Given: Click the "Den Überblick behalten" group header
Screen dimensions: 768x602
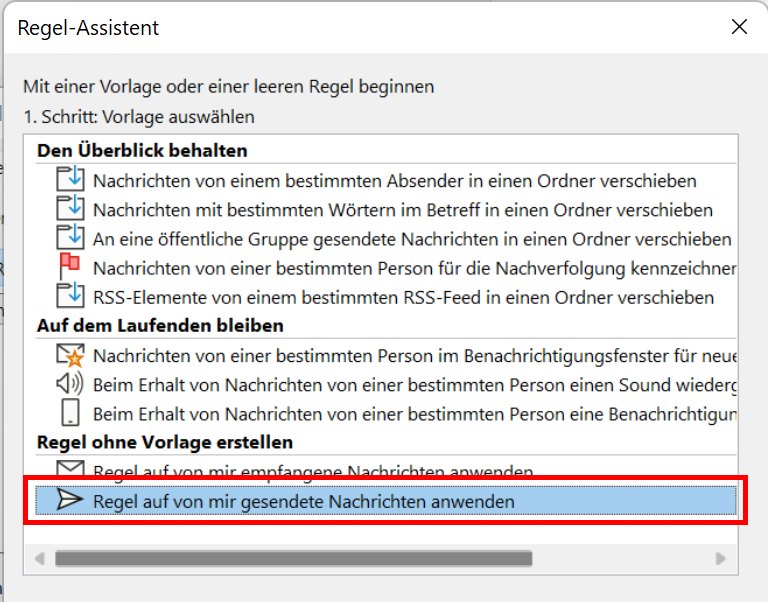Looking at the screenshot, I should tap(142, 150).
